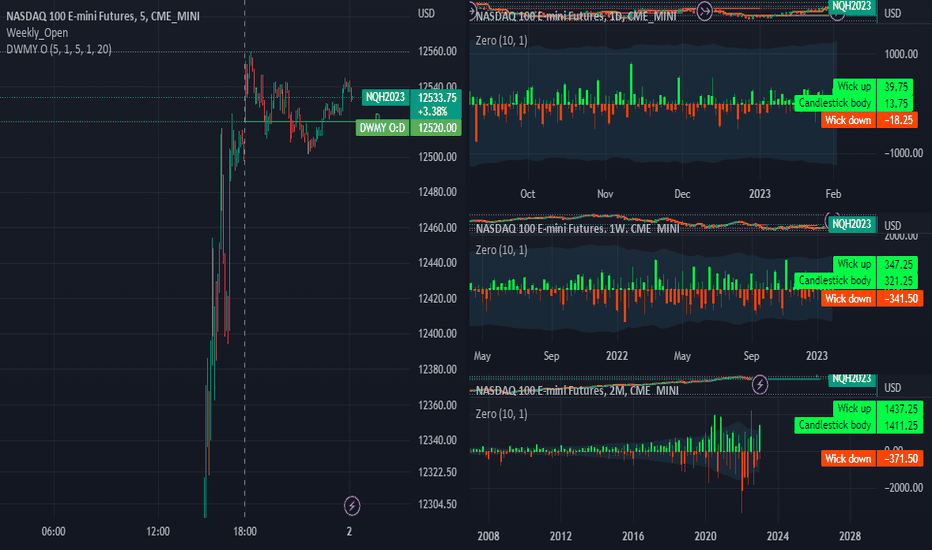Click the circled arrow icon on the 1D chart

point(704,11)
